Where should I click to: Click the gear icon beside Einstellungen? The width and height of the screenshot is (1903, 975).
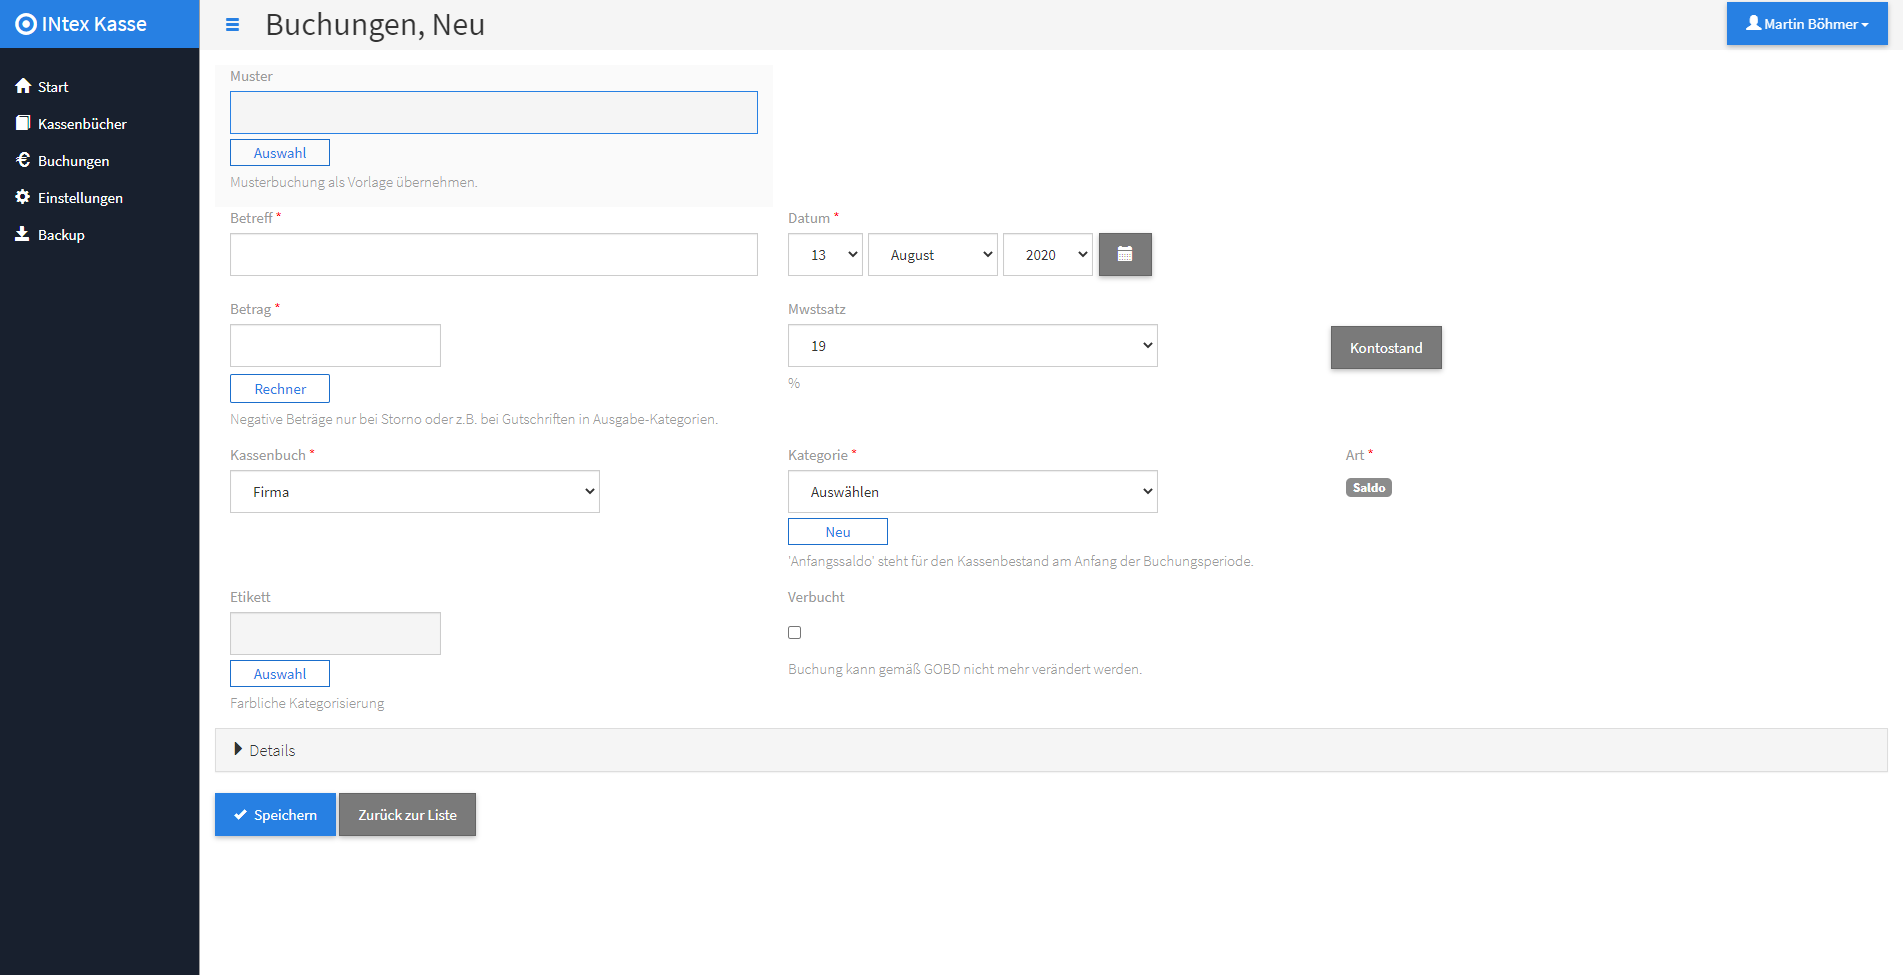point(23,197)
